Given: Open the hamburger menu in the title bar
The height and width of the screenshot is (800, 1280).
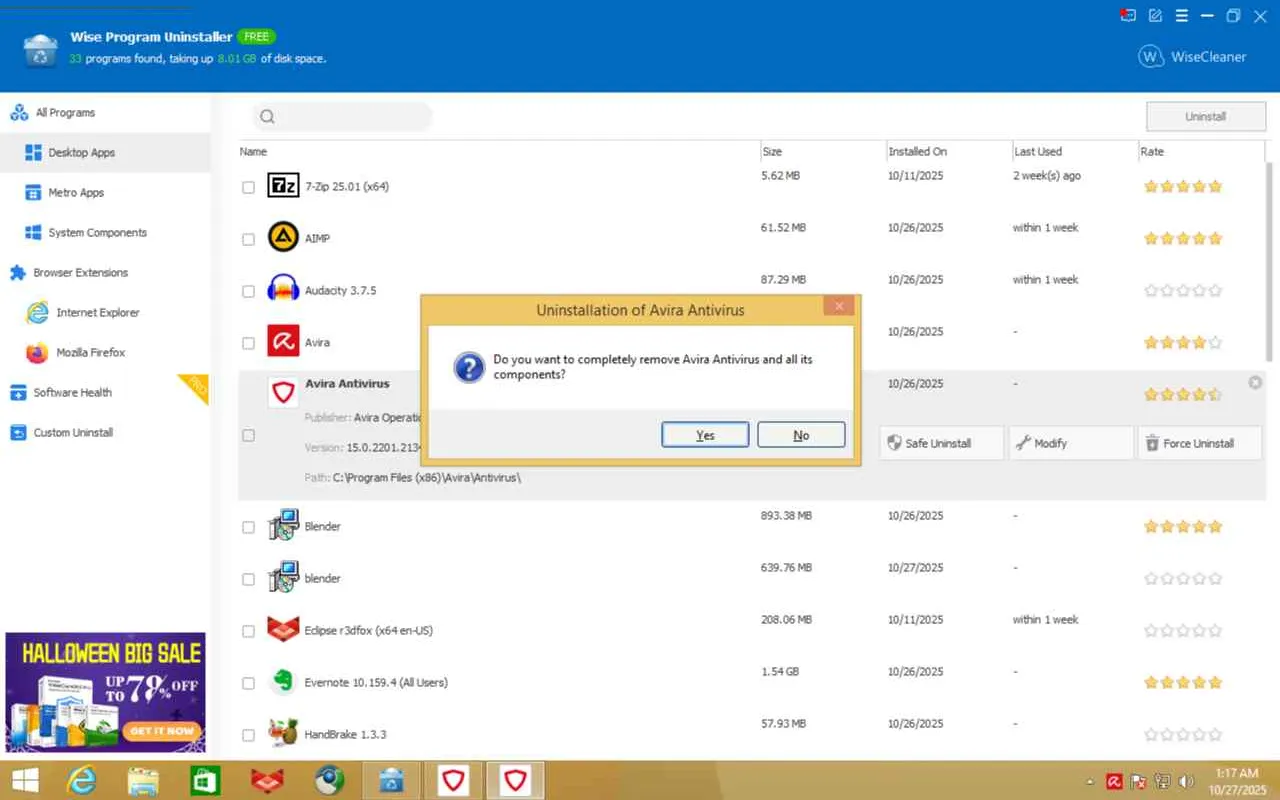Looking at the screenshot, I should [x=1182, y=16].
